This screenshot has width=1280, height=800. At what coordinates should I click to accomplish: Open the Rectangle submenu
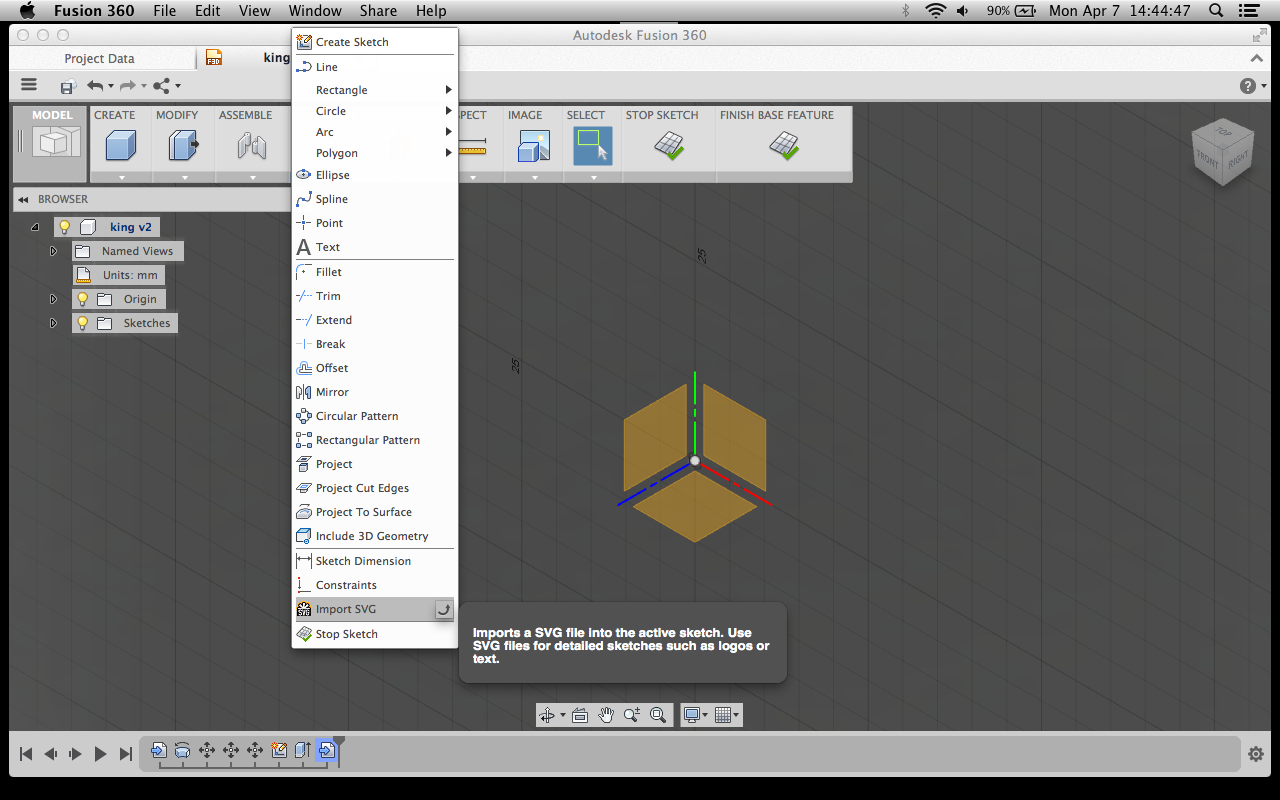(375, 90)
